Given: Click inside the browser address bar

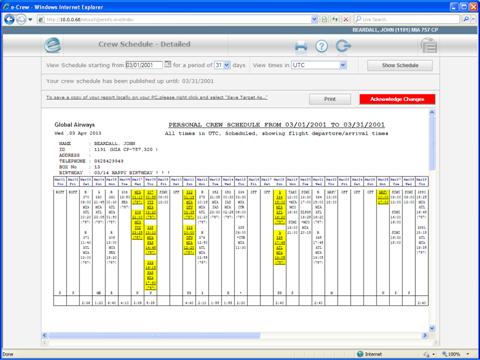Looking at the screenshot, I should [x=173, y=20].
